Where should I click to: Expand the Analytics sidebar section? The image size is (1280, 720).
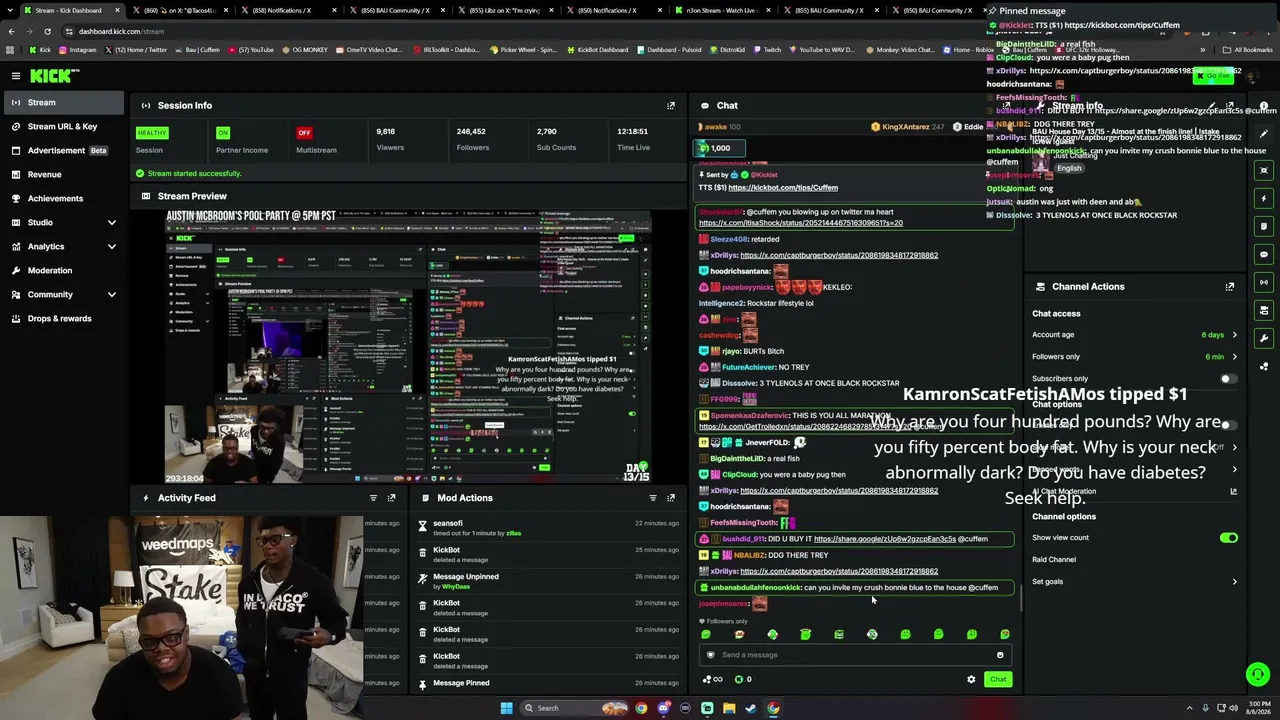111,247
